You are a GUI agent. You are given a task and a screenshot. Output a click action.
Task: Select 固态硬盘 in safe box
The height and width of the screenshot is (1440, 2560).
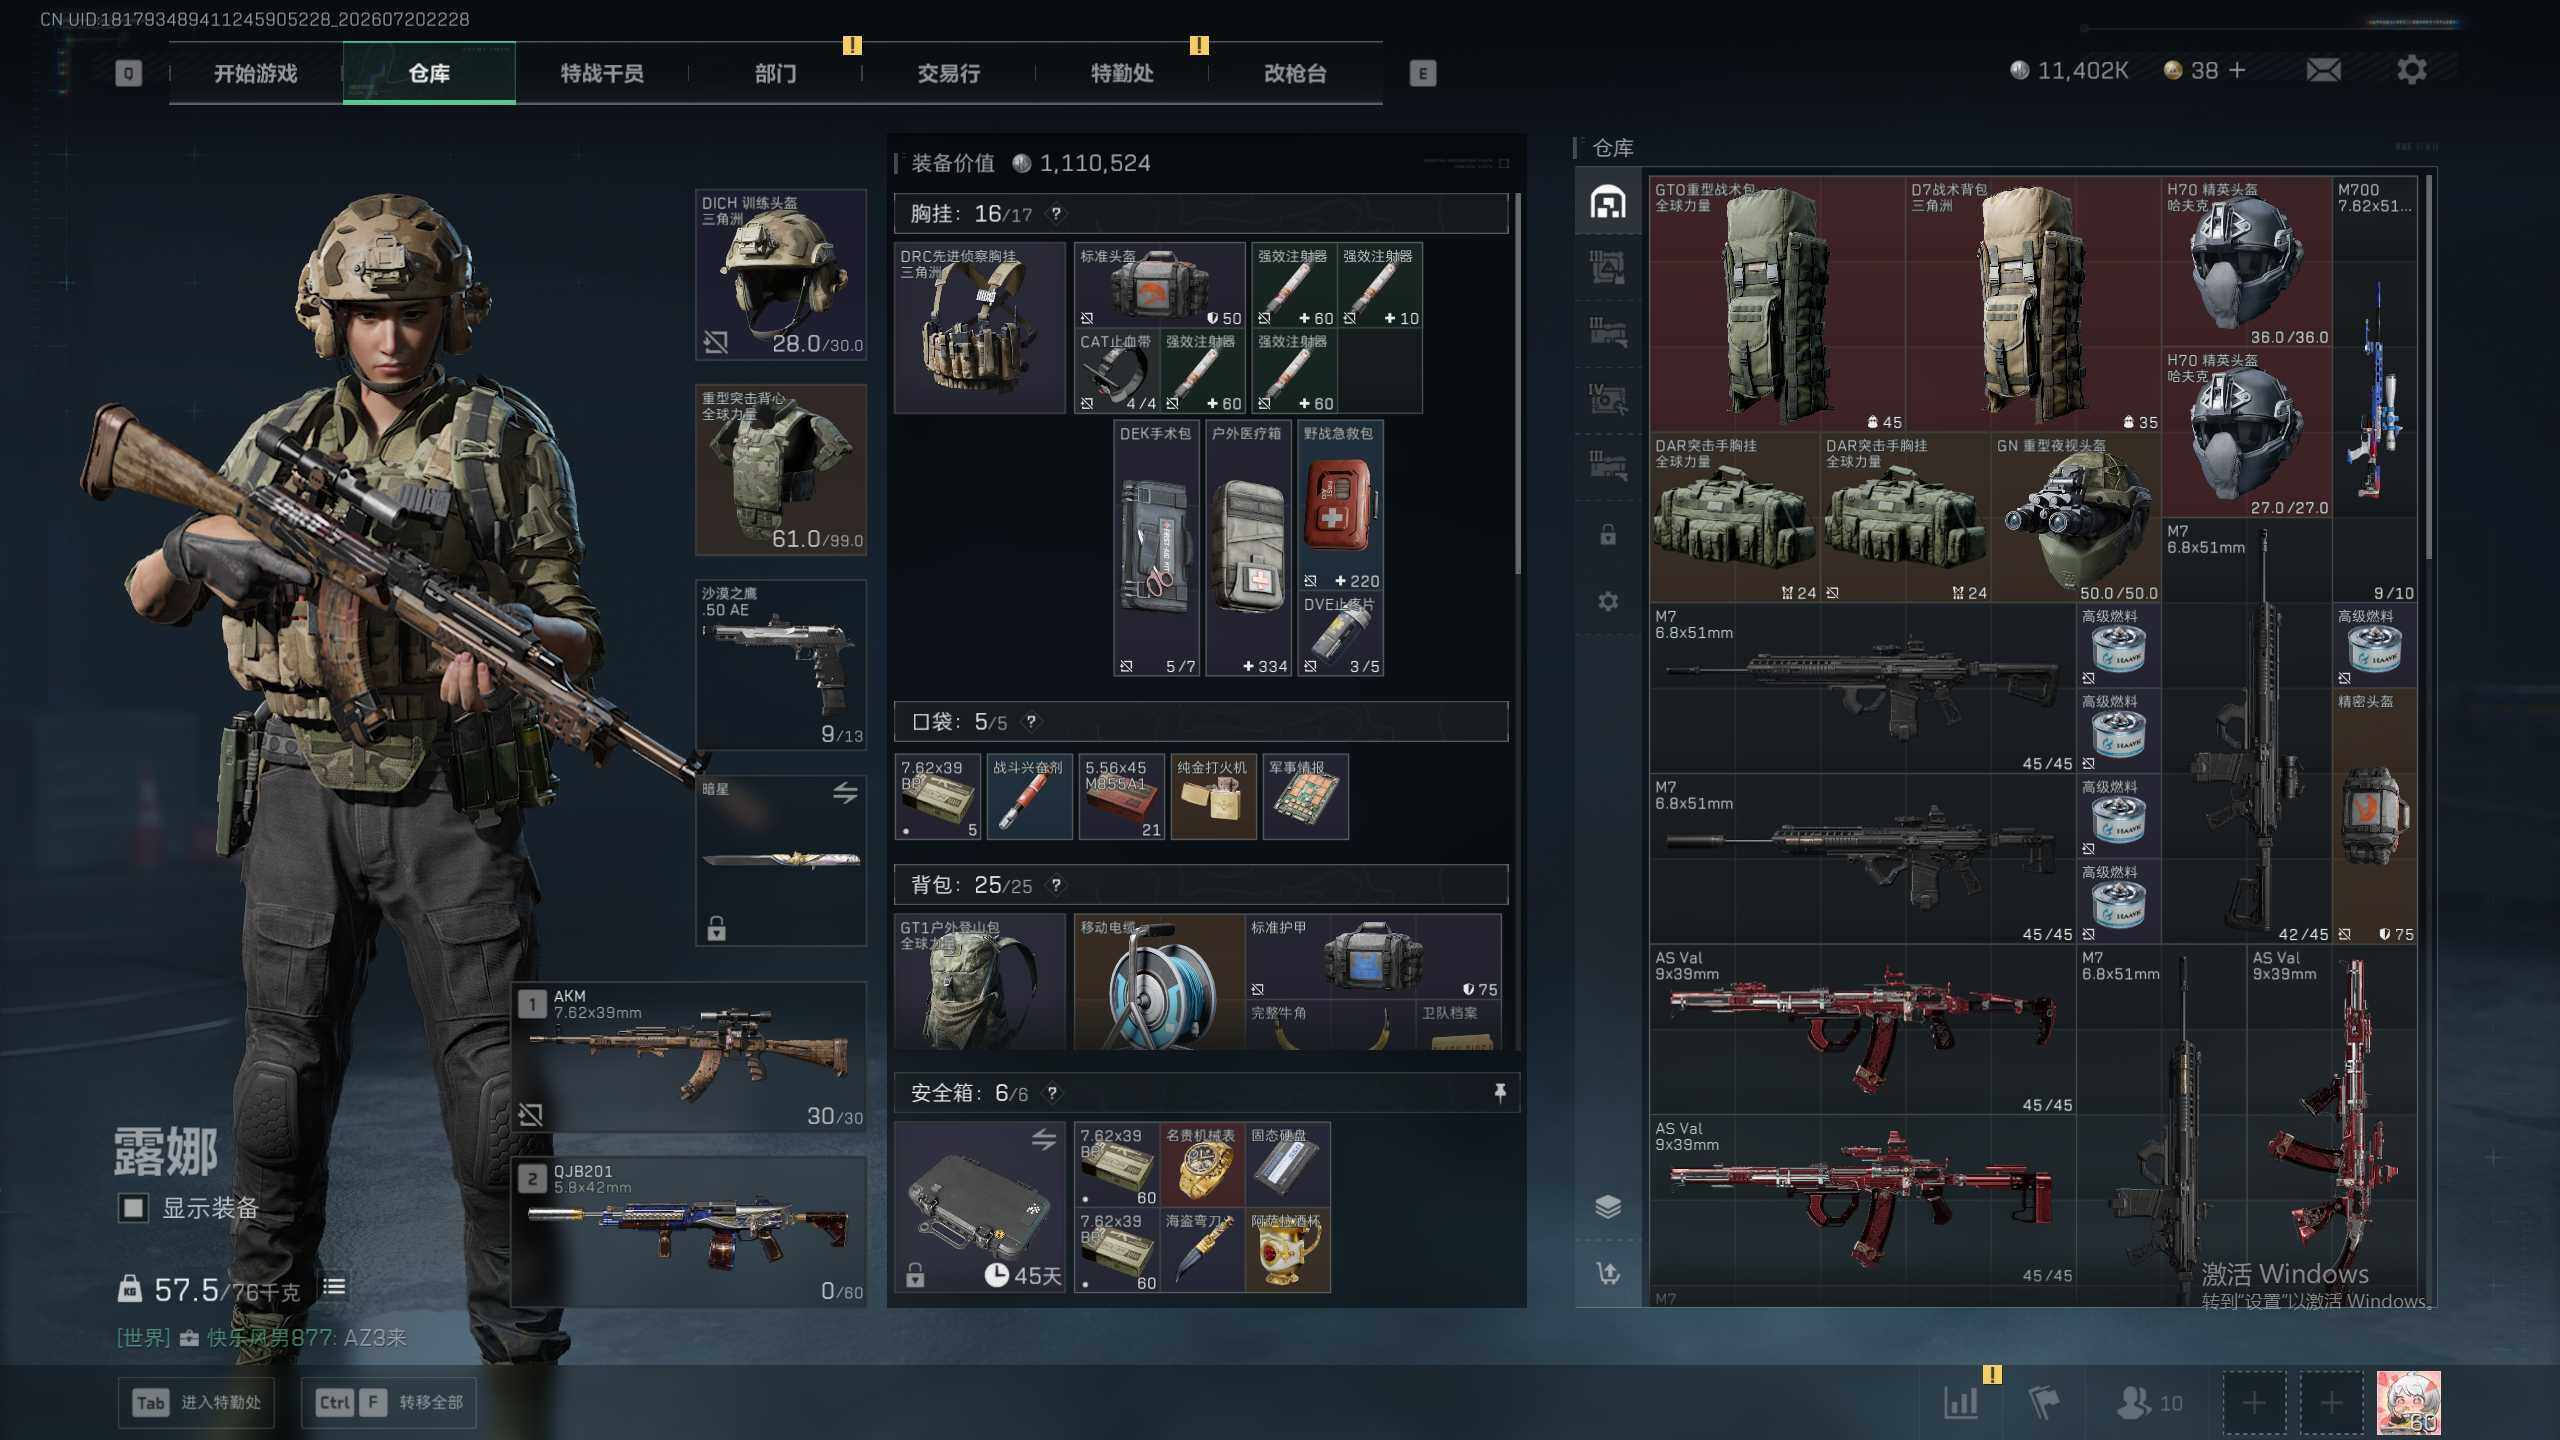tap(1288, 1164)
